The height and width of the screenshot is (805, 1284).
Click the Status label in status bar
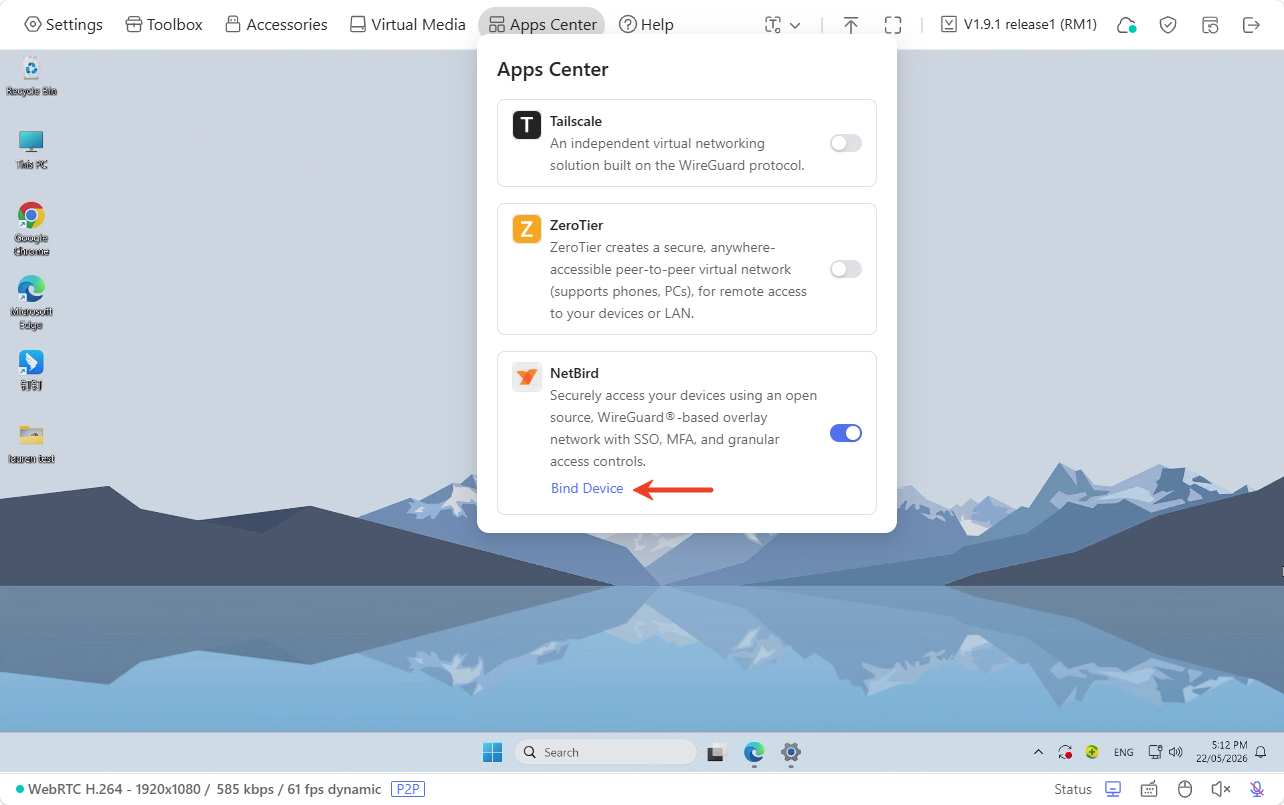(x=1073, y=789)
